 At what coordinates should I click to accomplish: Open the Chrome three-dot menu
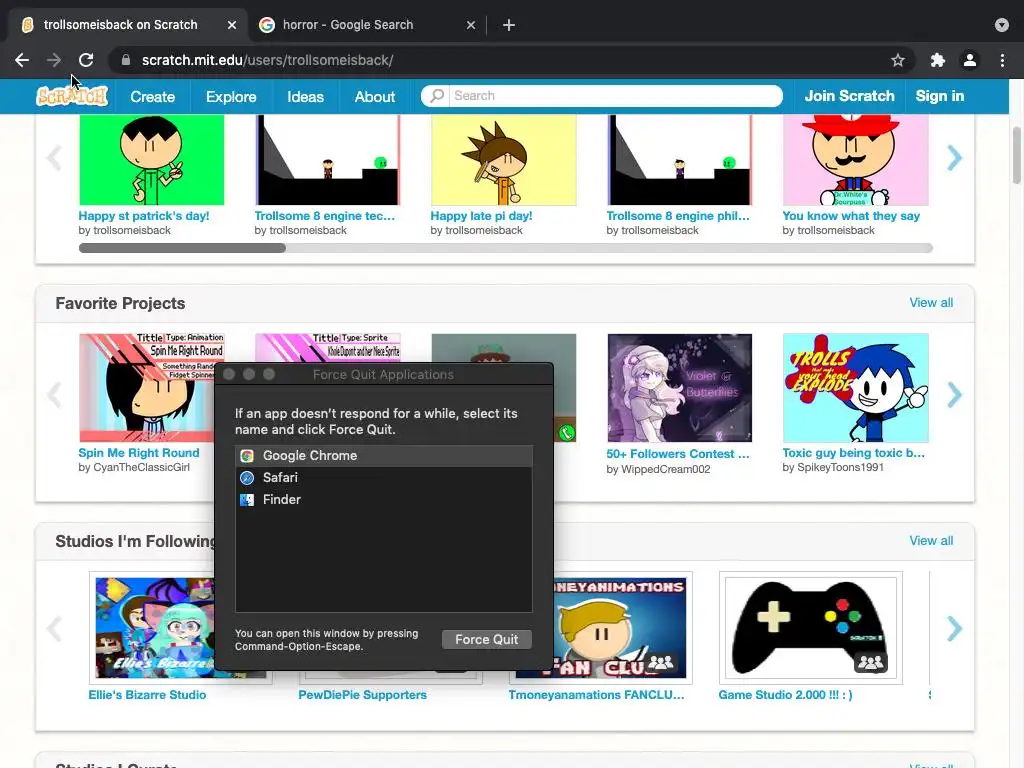1002,60
